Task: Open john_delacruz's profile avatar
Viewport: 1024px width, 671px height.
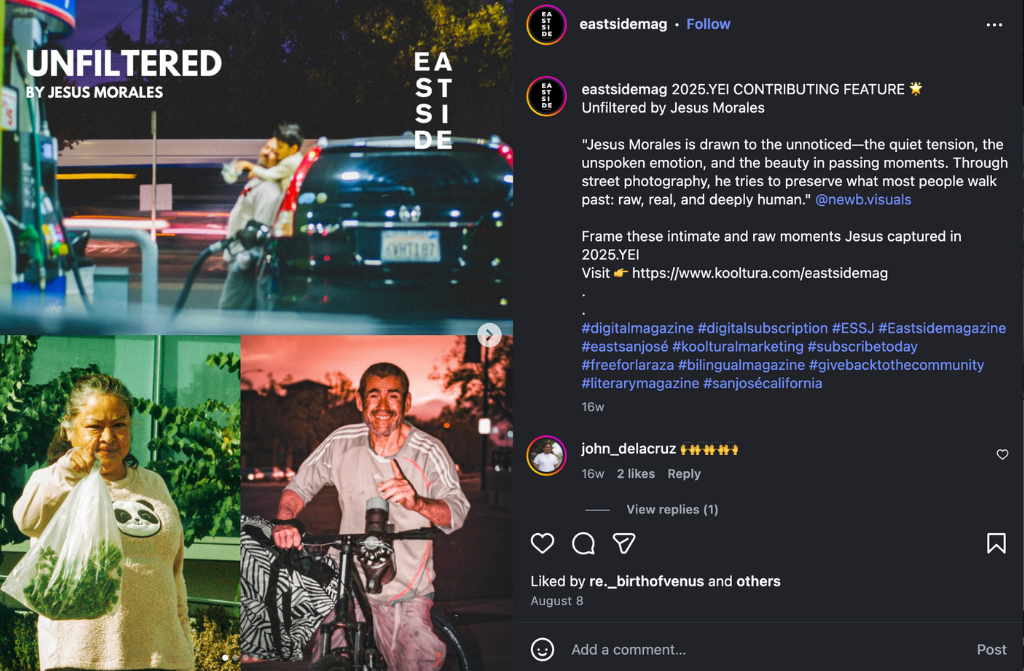Action: click(x=547, y=455)
